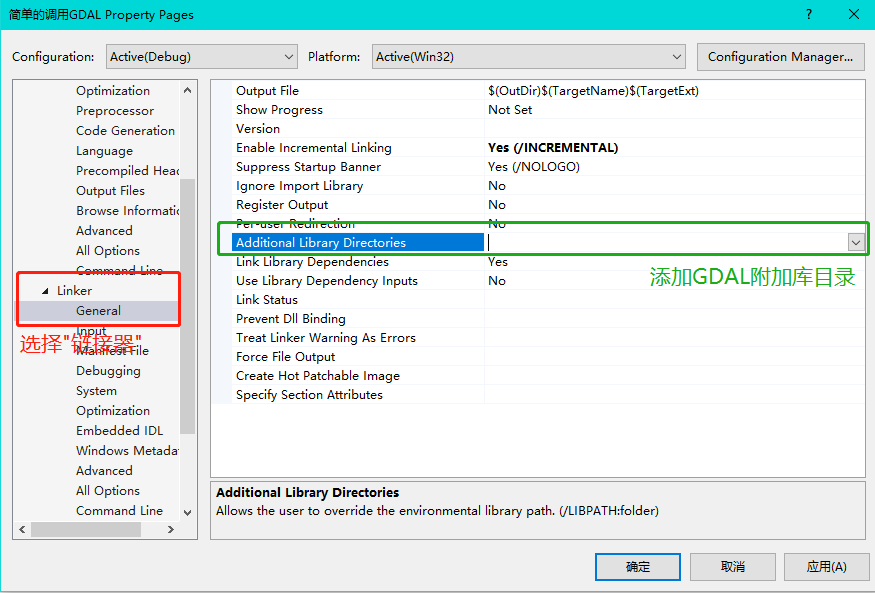The height and width of the screenshot is (593, 875).
Task: Select All Options under Linker section
Action: pos(108,491)
